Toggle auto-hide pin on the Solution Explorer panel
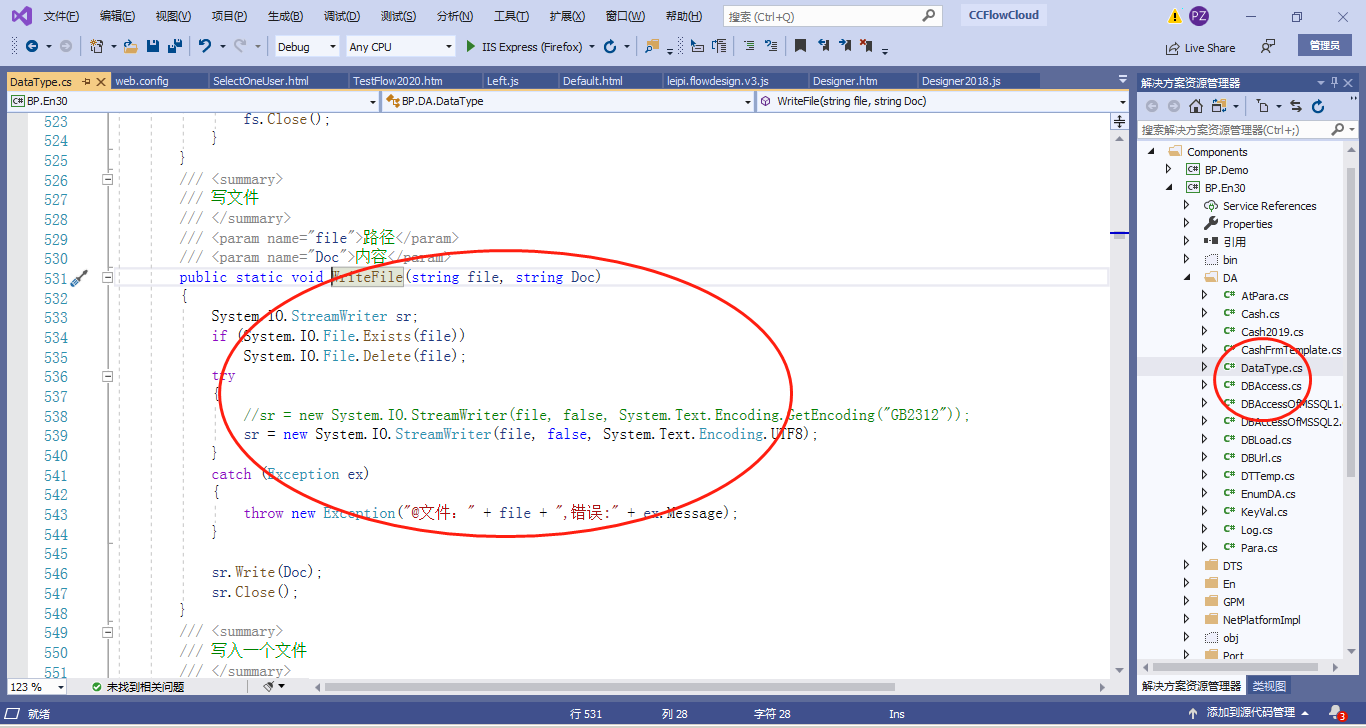The width and height of the screenshot is (1366, 728). [1335, 82]
